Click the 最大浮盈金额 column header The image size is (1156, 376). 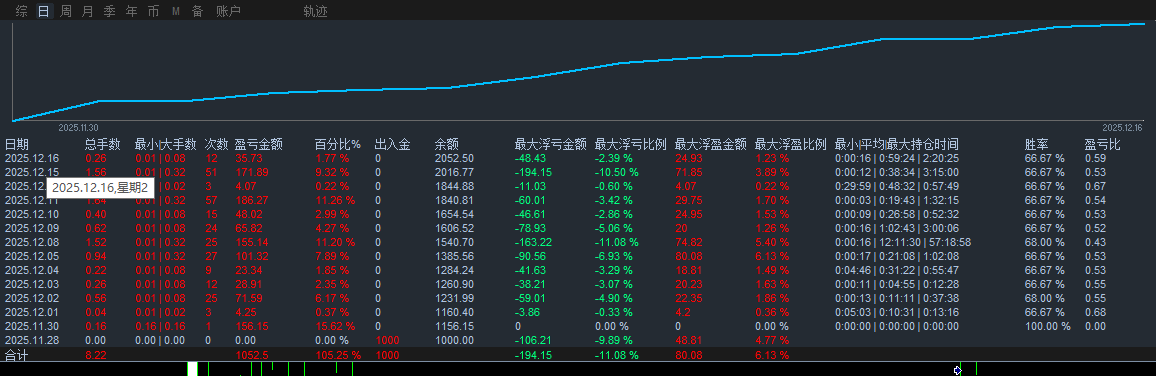(711, 145)
